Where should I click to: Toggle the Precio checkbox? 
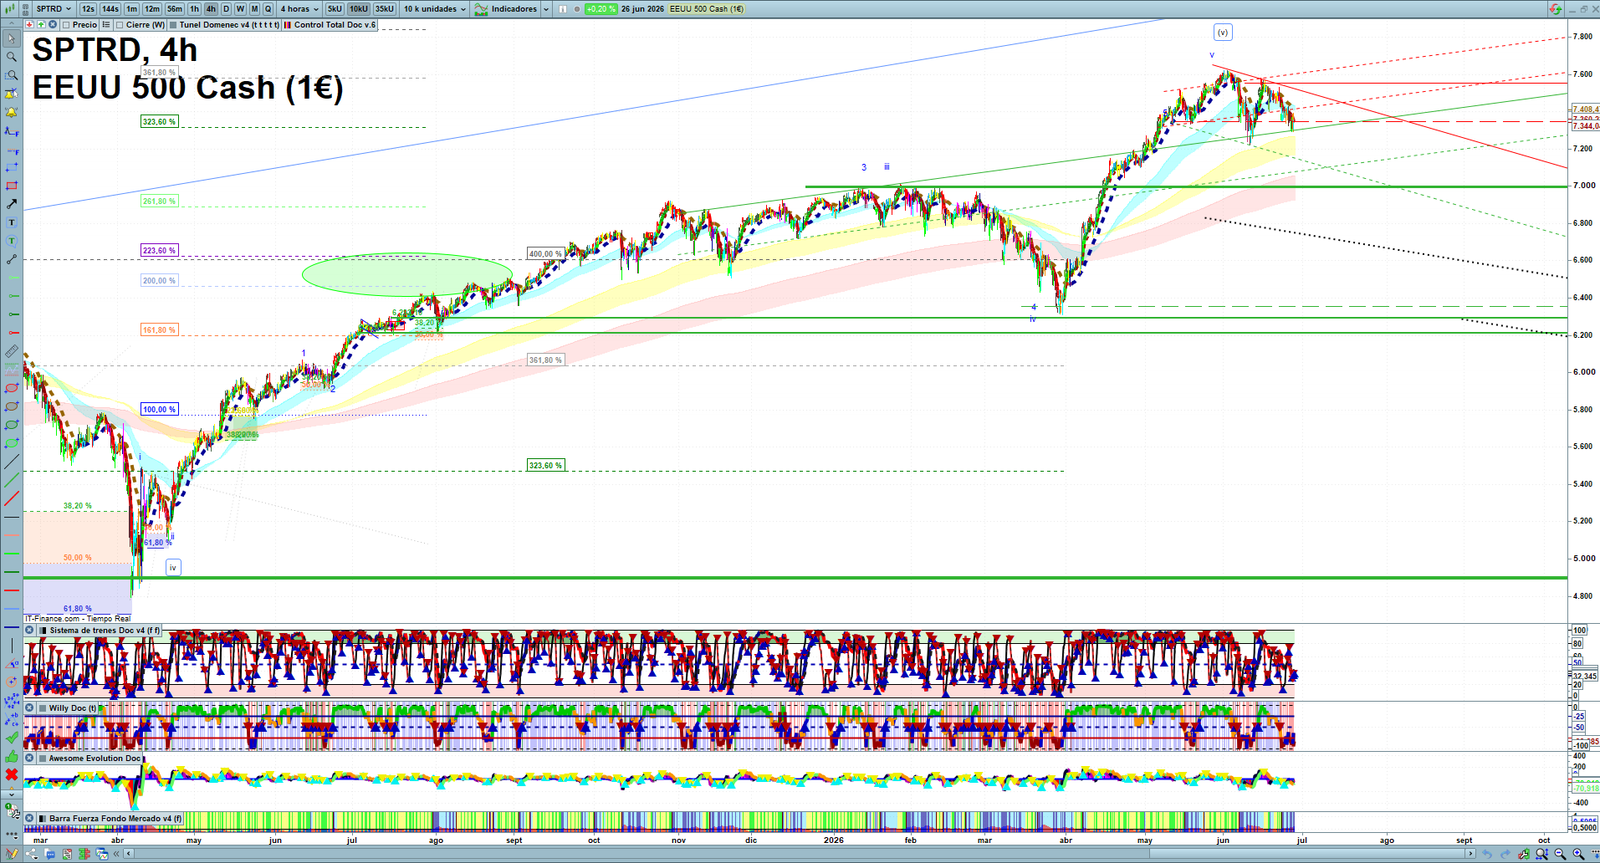66,25
